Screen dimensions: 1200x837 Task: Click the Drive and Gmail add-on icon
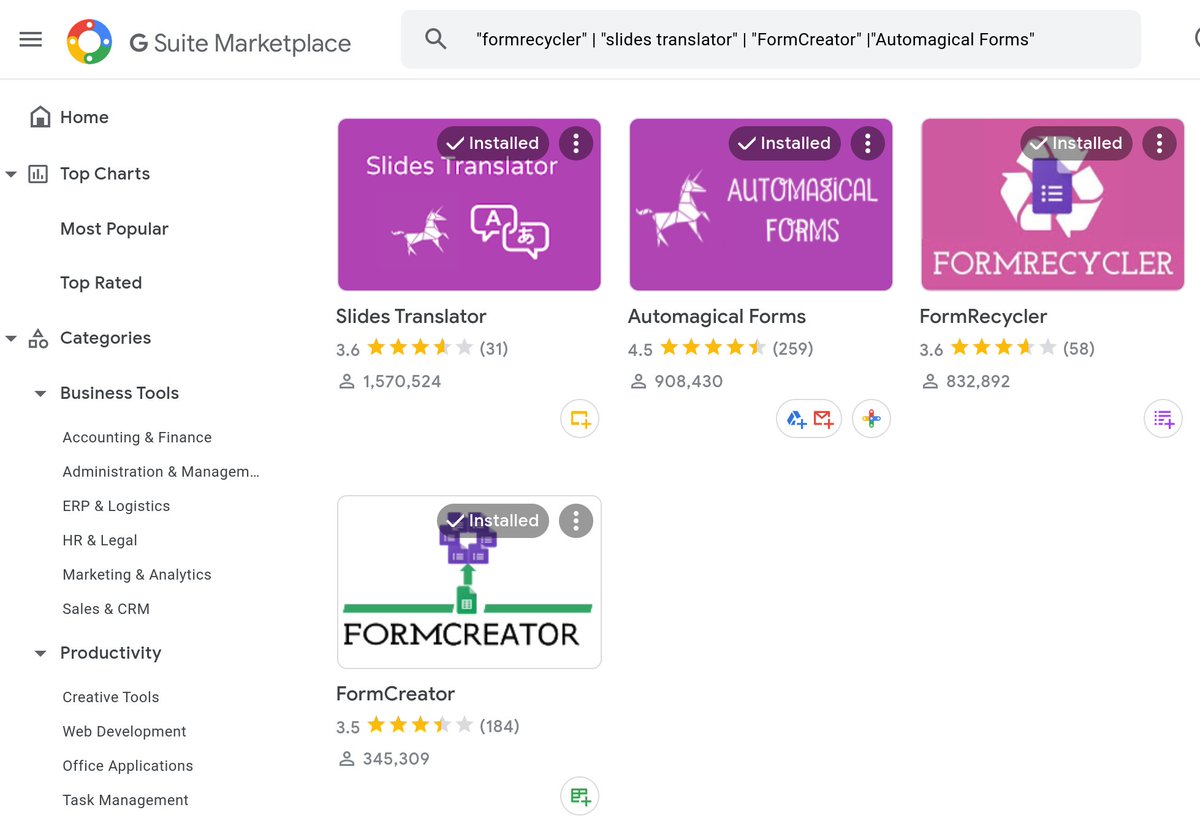click(x=809, y=419)
